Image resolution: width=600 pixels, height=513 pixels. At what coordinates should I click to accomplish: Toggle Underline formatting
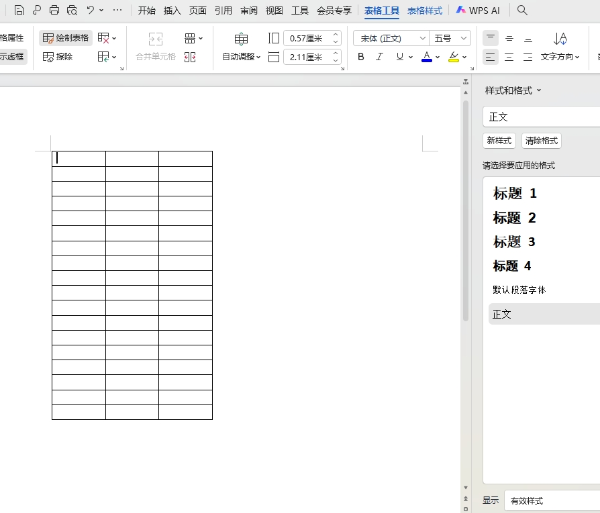[x=400, y=57]
